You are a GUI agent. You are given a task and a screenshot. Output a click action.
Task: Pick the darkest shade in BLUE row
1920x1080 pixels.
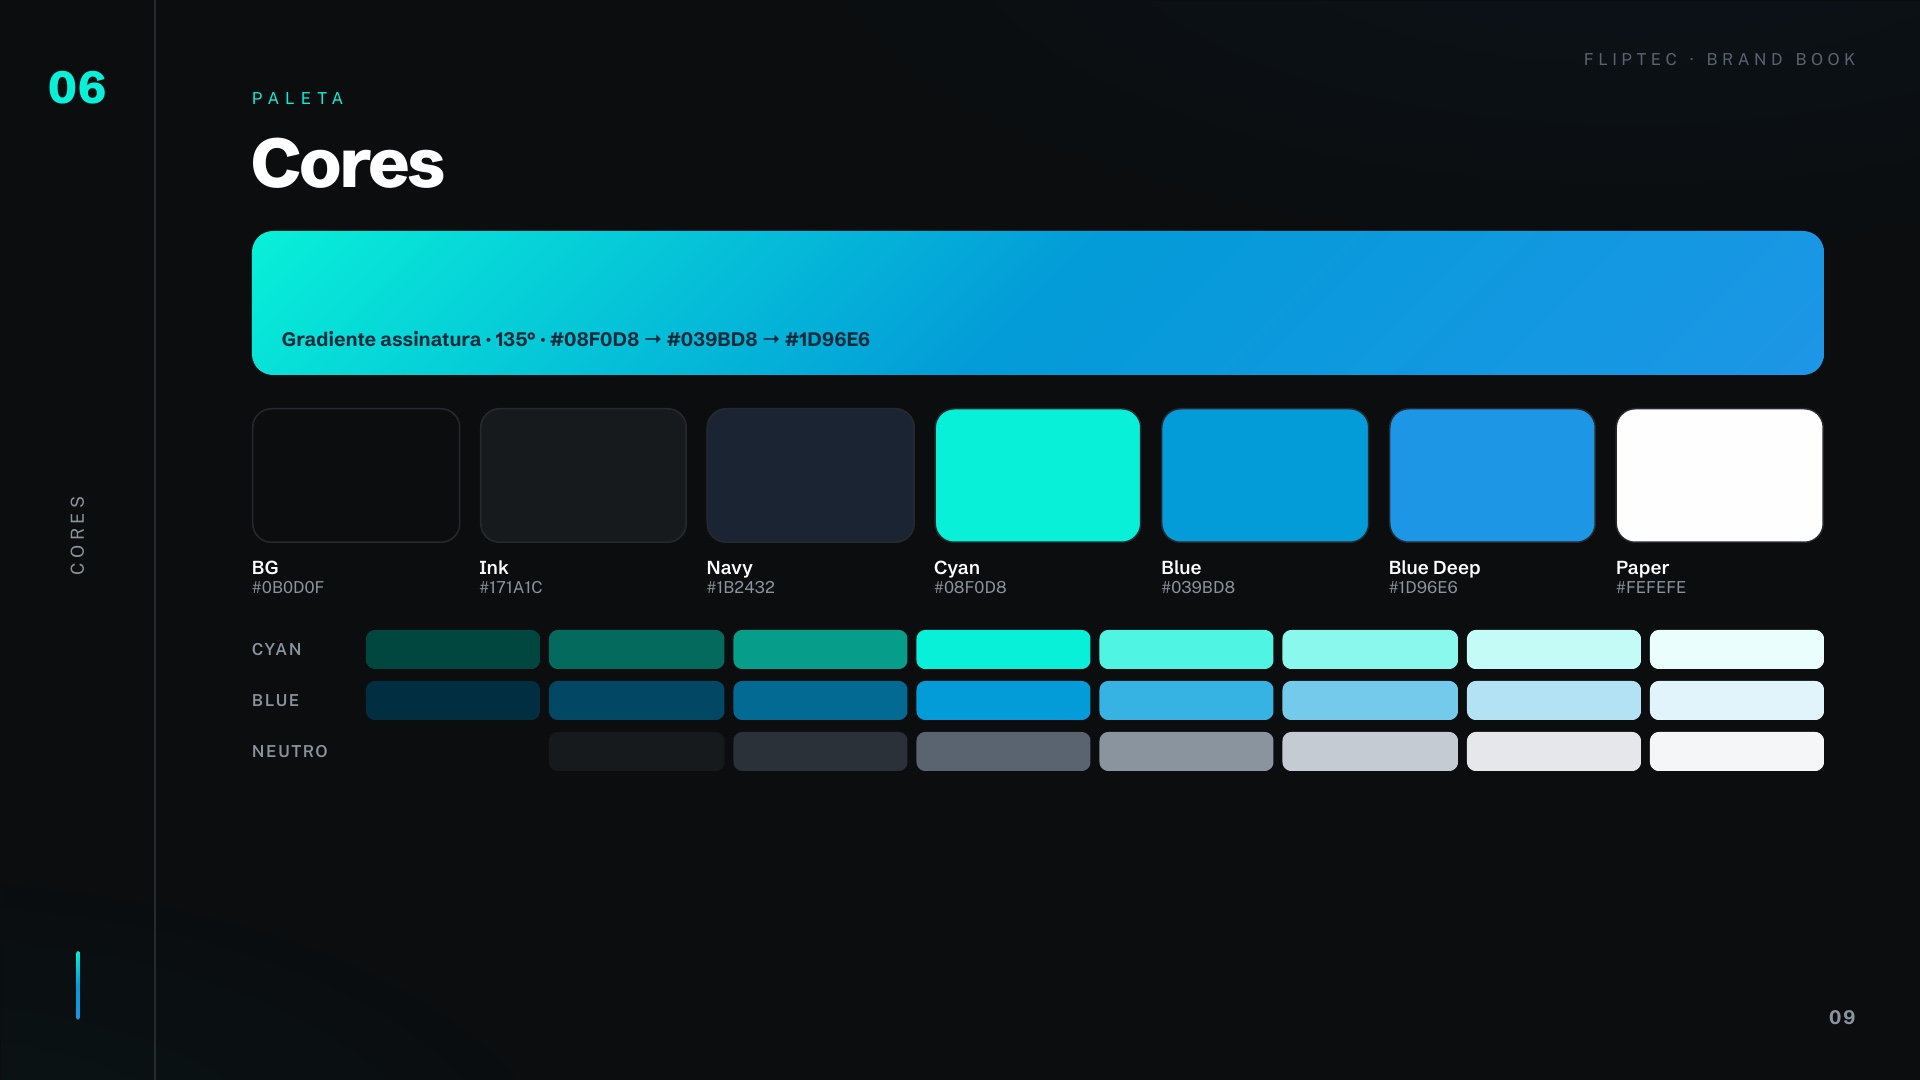[453, 700]
